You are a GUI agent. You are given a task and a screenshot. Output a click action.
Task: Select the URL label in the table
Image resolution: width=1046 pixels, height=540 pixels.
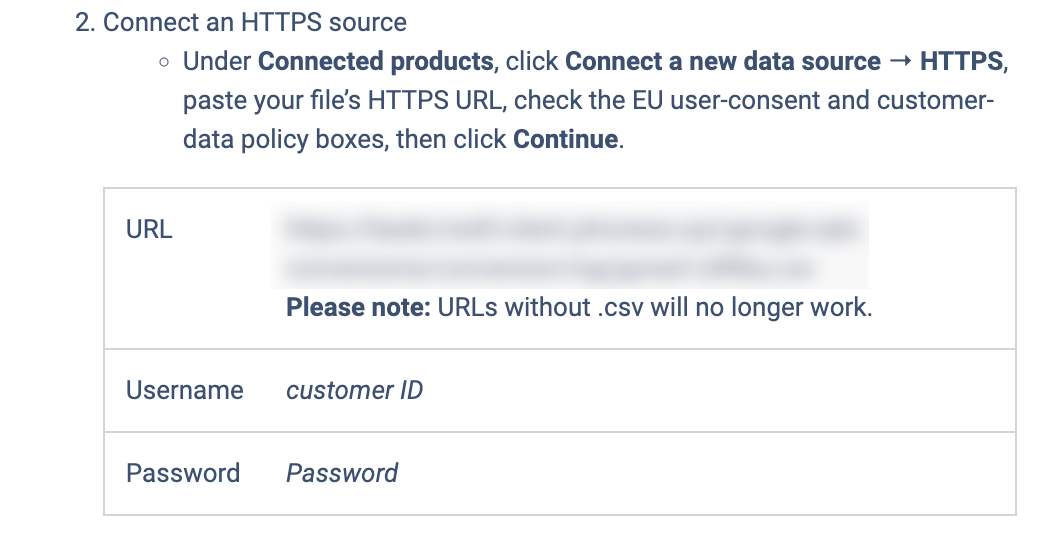(149, 229)
